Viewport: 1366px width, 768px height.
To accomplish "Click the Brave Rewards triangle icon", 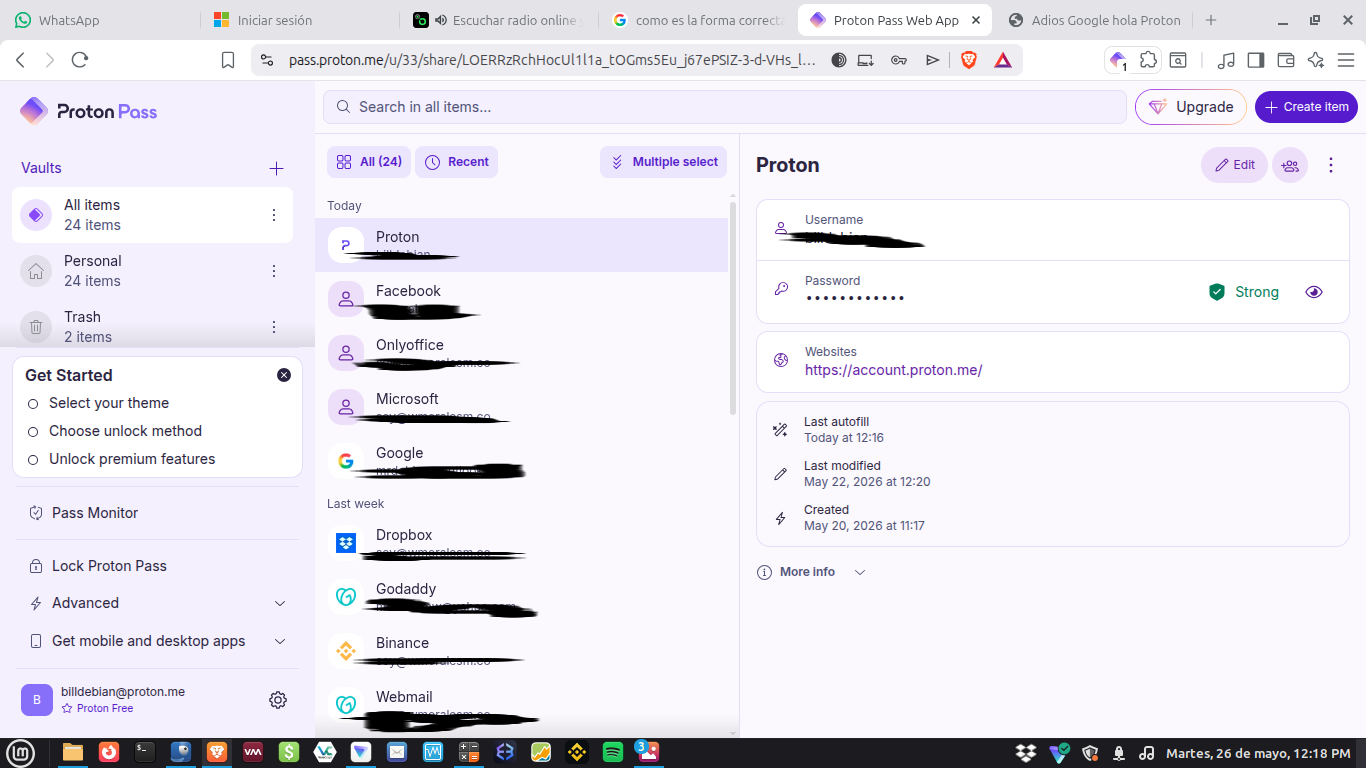I will 1003,60.
